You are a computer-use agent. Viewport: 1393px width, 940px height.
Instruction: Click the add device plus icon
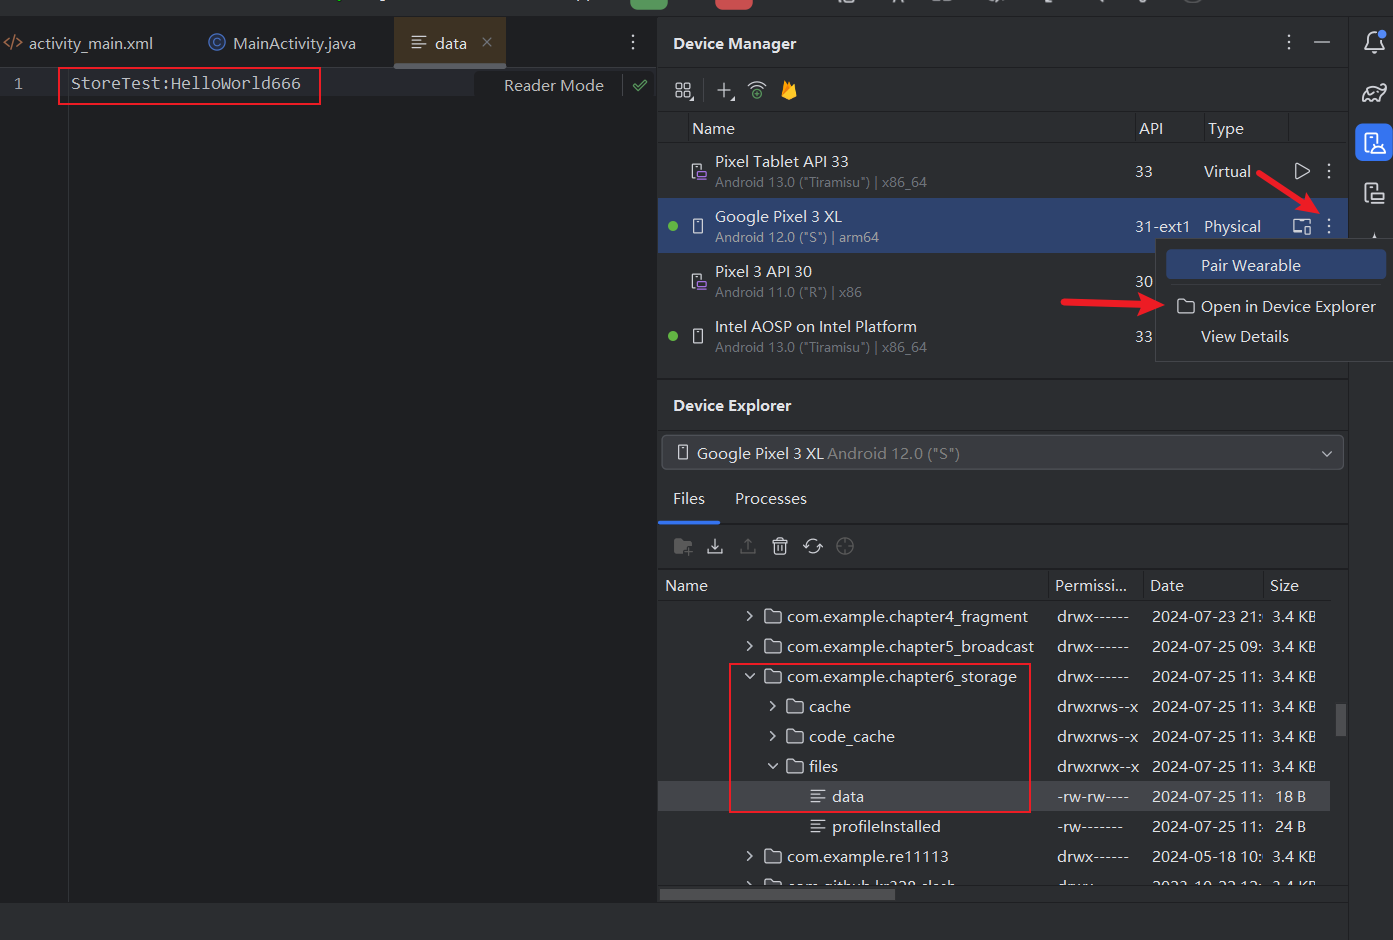click(724, 91)
